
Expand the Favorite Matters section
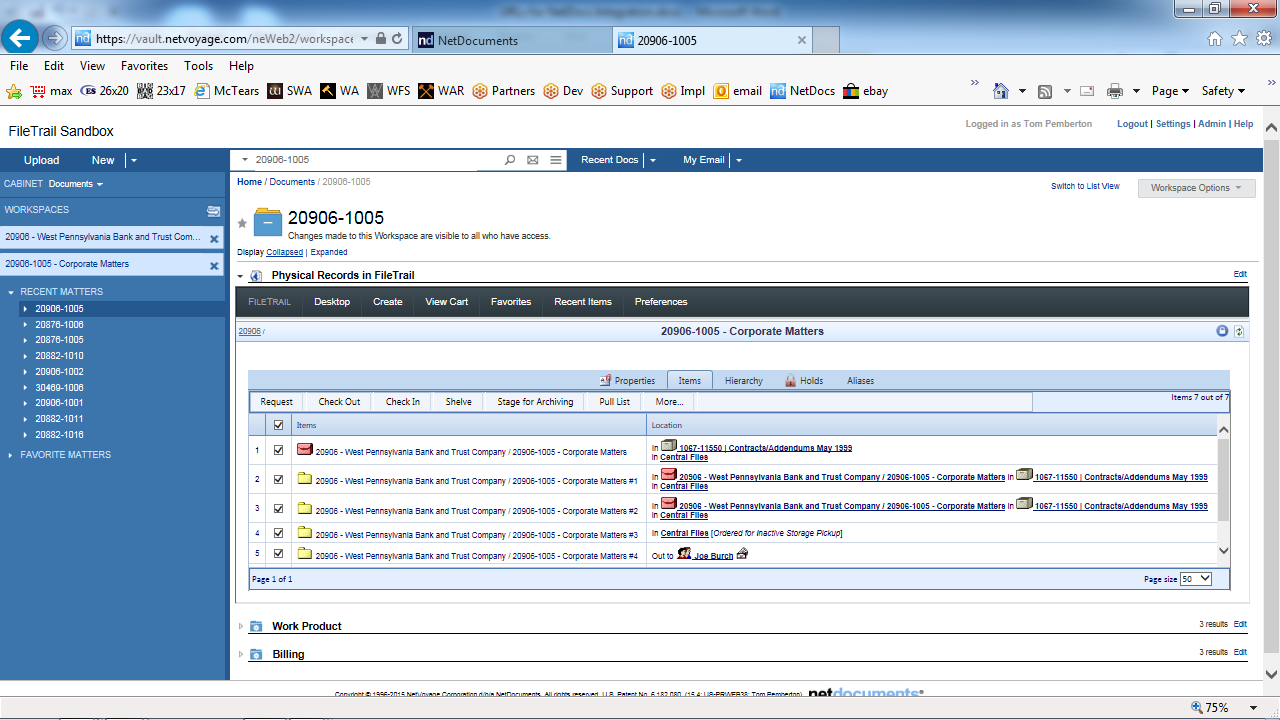11,455
